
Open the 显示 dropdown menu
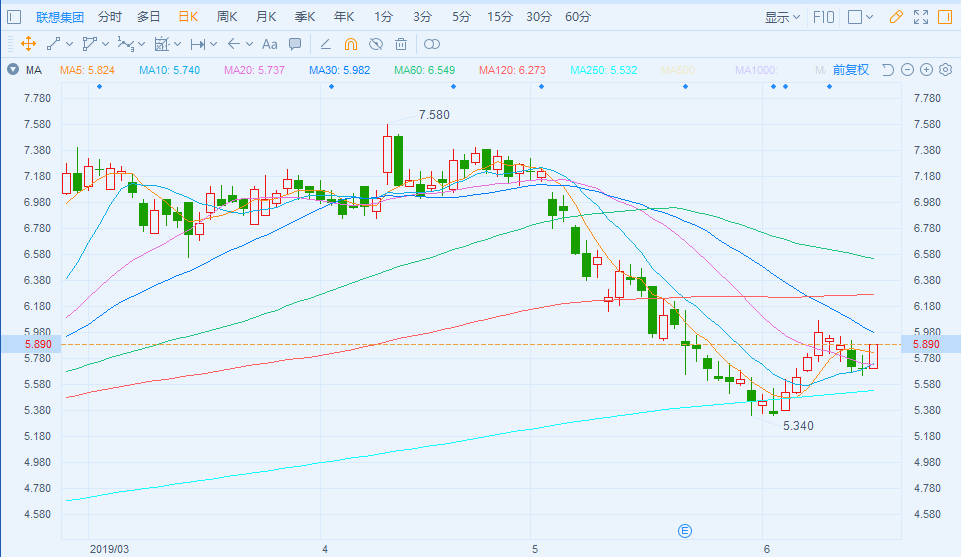coord(783,17)
